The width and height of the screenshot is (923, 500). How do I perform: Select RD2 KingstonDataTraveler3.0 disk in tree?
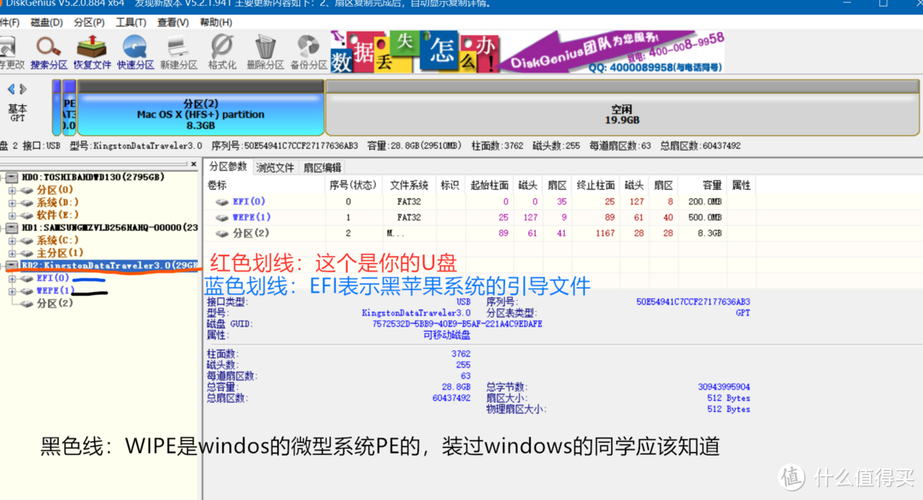click(110, 266)
